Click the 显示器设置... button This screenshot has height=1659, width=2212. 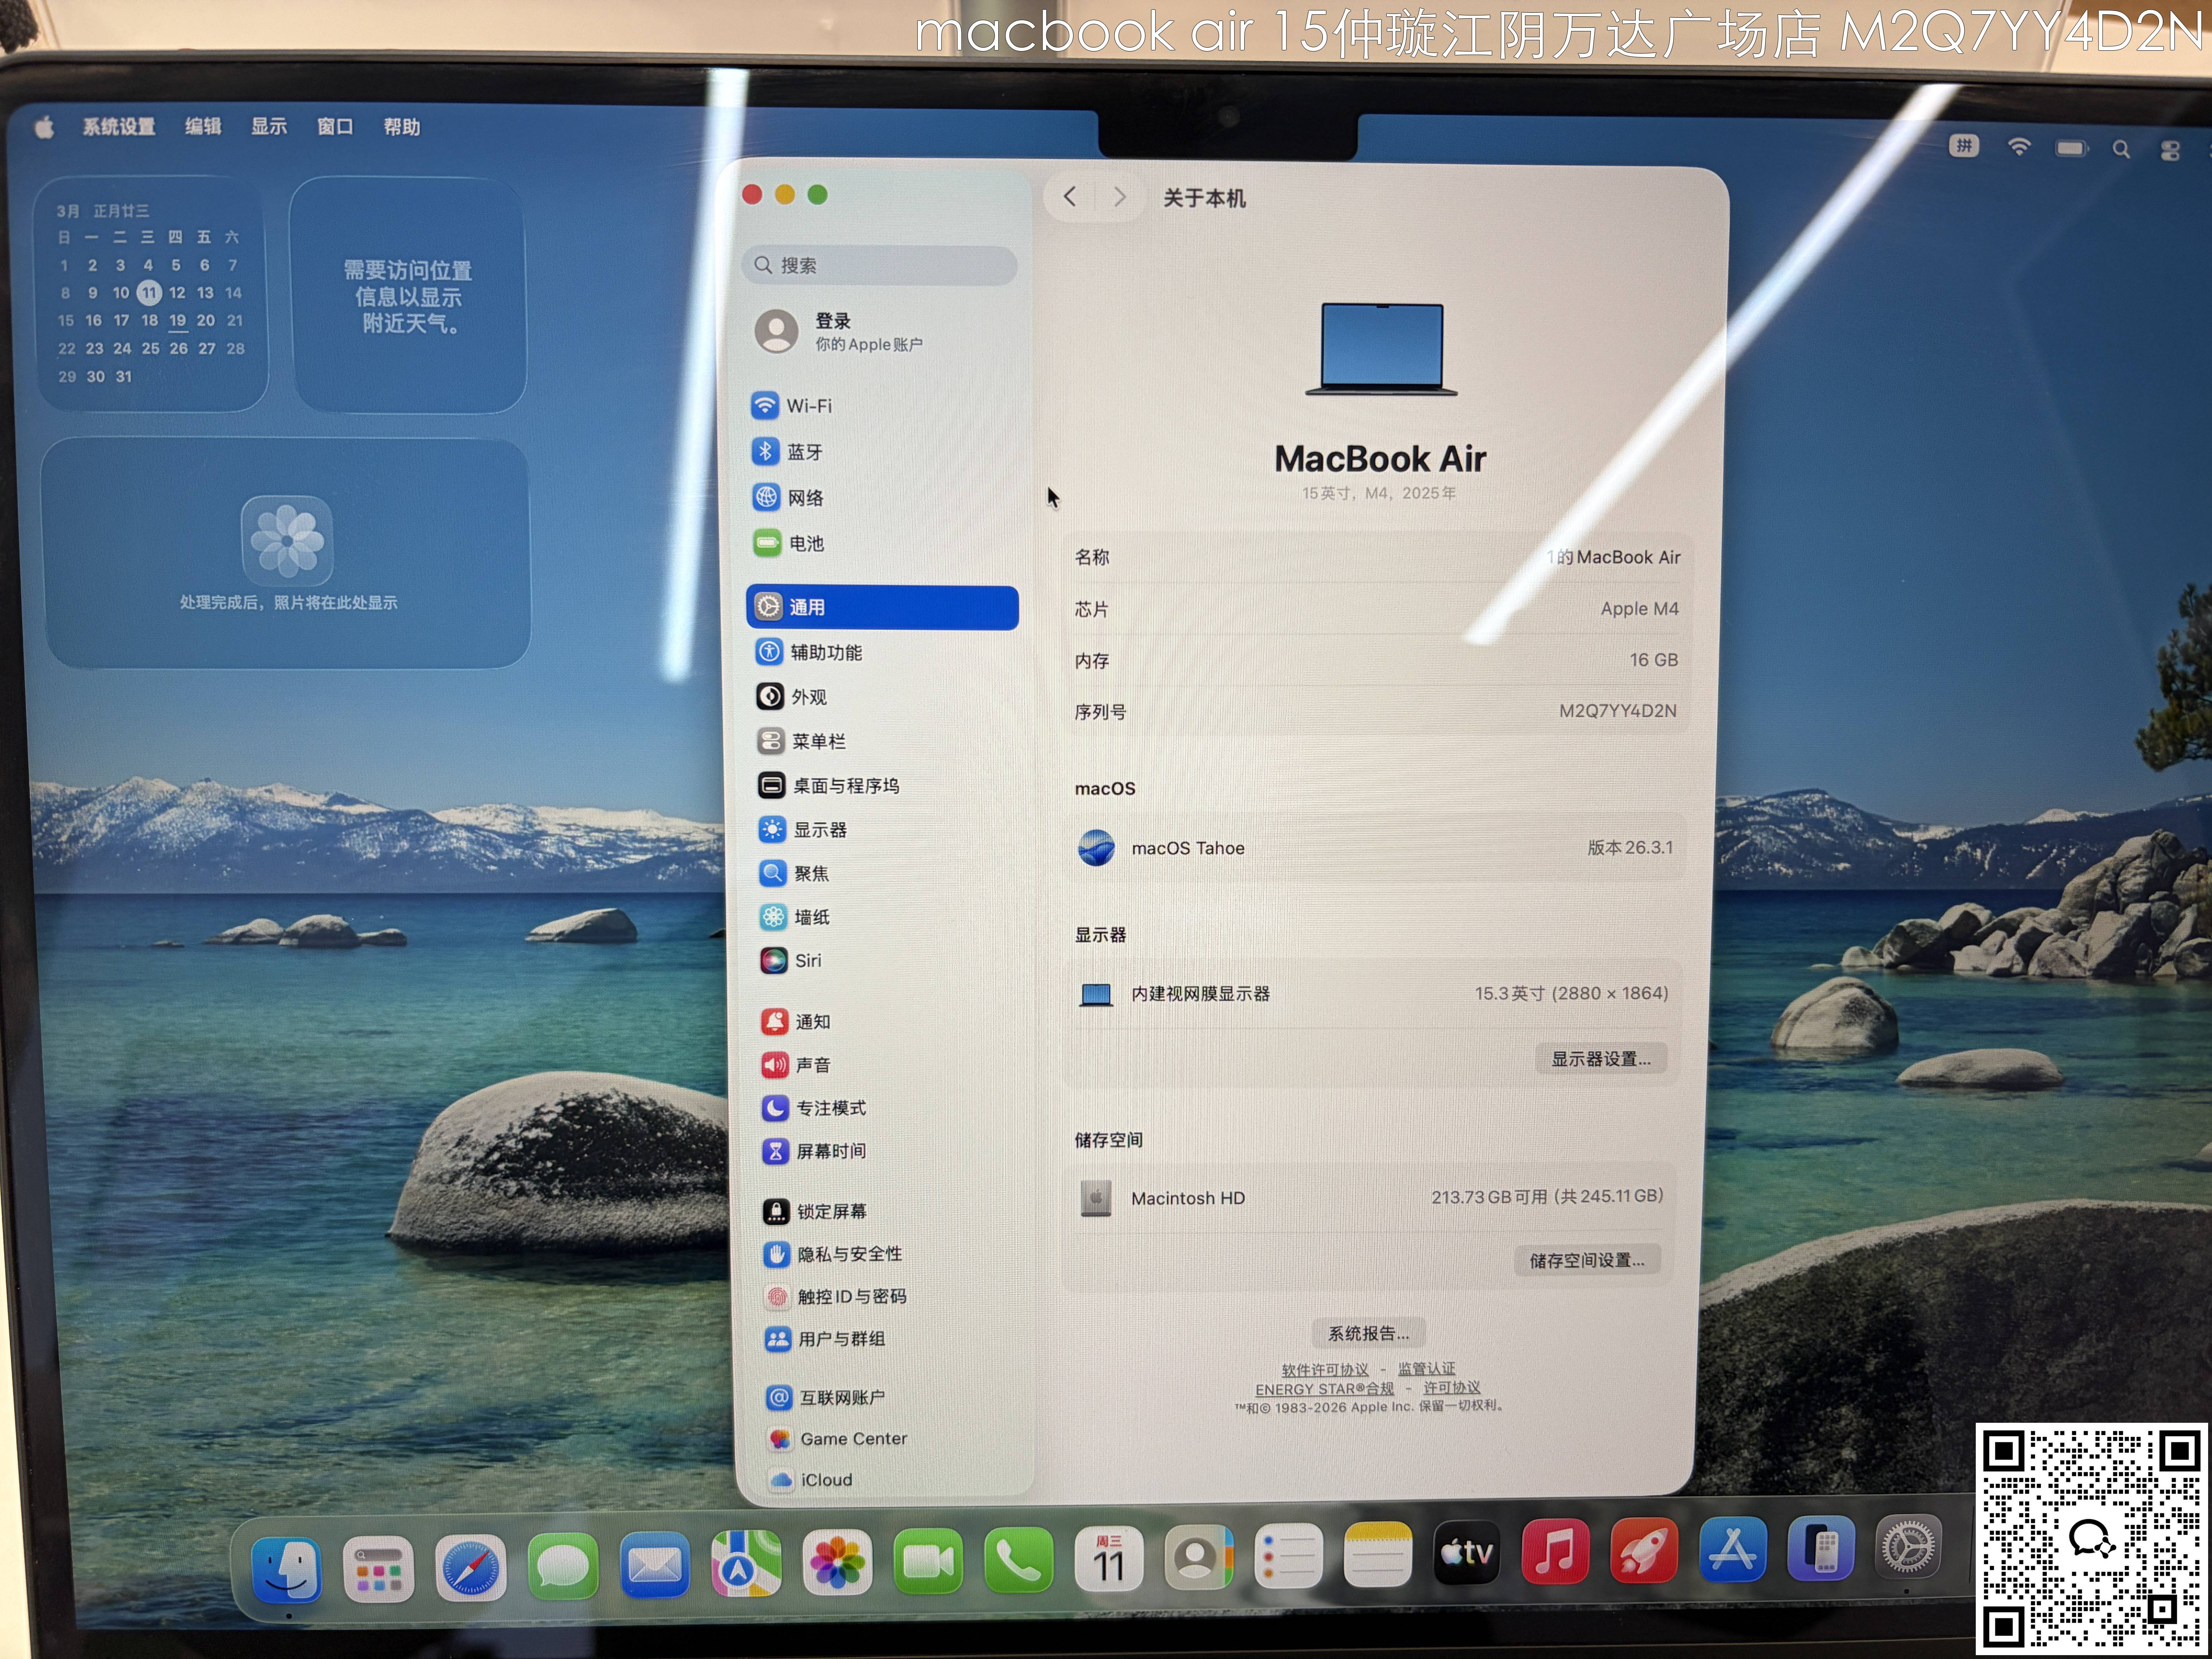1600,1059
